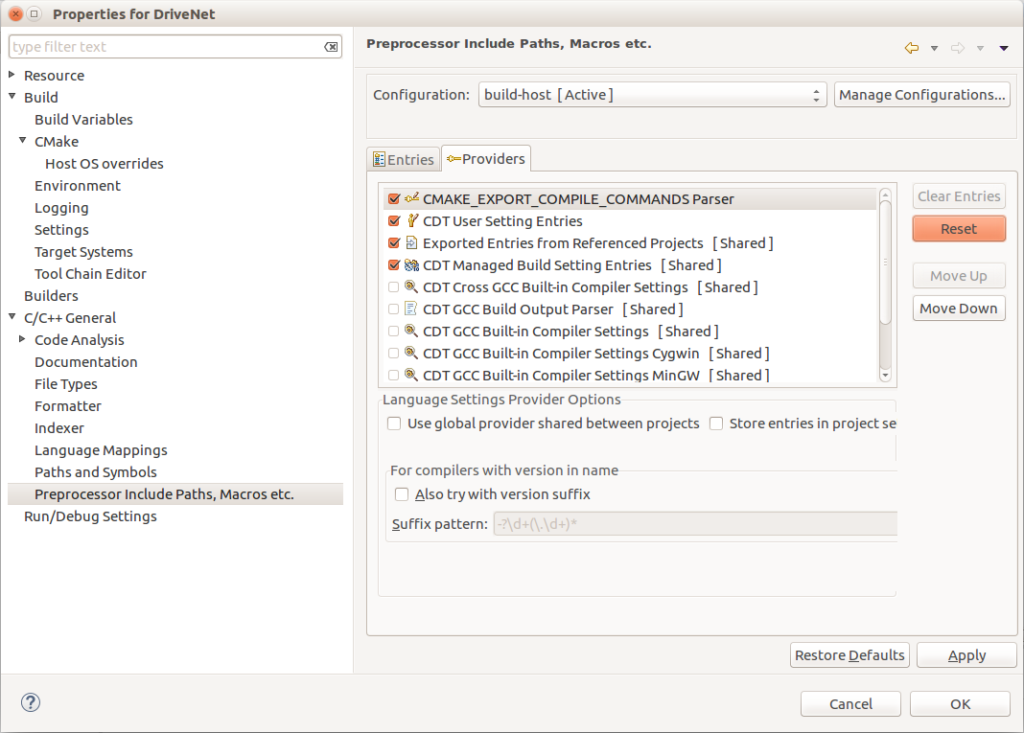The image size is (1024, 733).
Task: Enable CDT GCC Built-in Compiler Settings Cygwin
Action: click(394, 353)
